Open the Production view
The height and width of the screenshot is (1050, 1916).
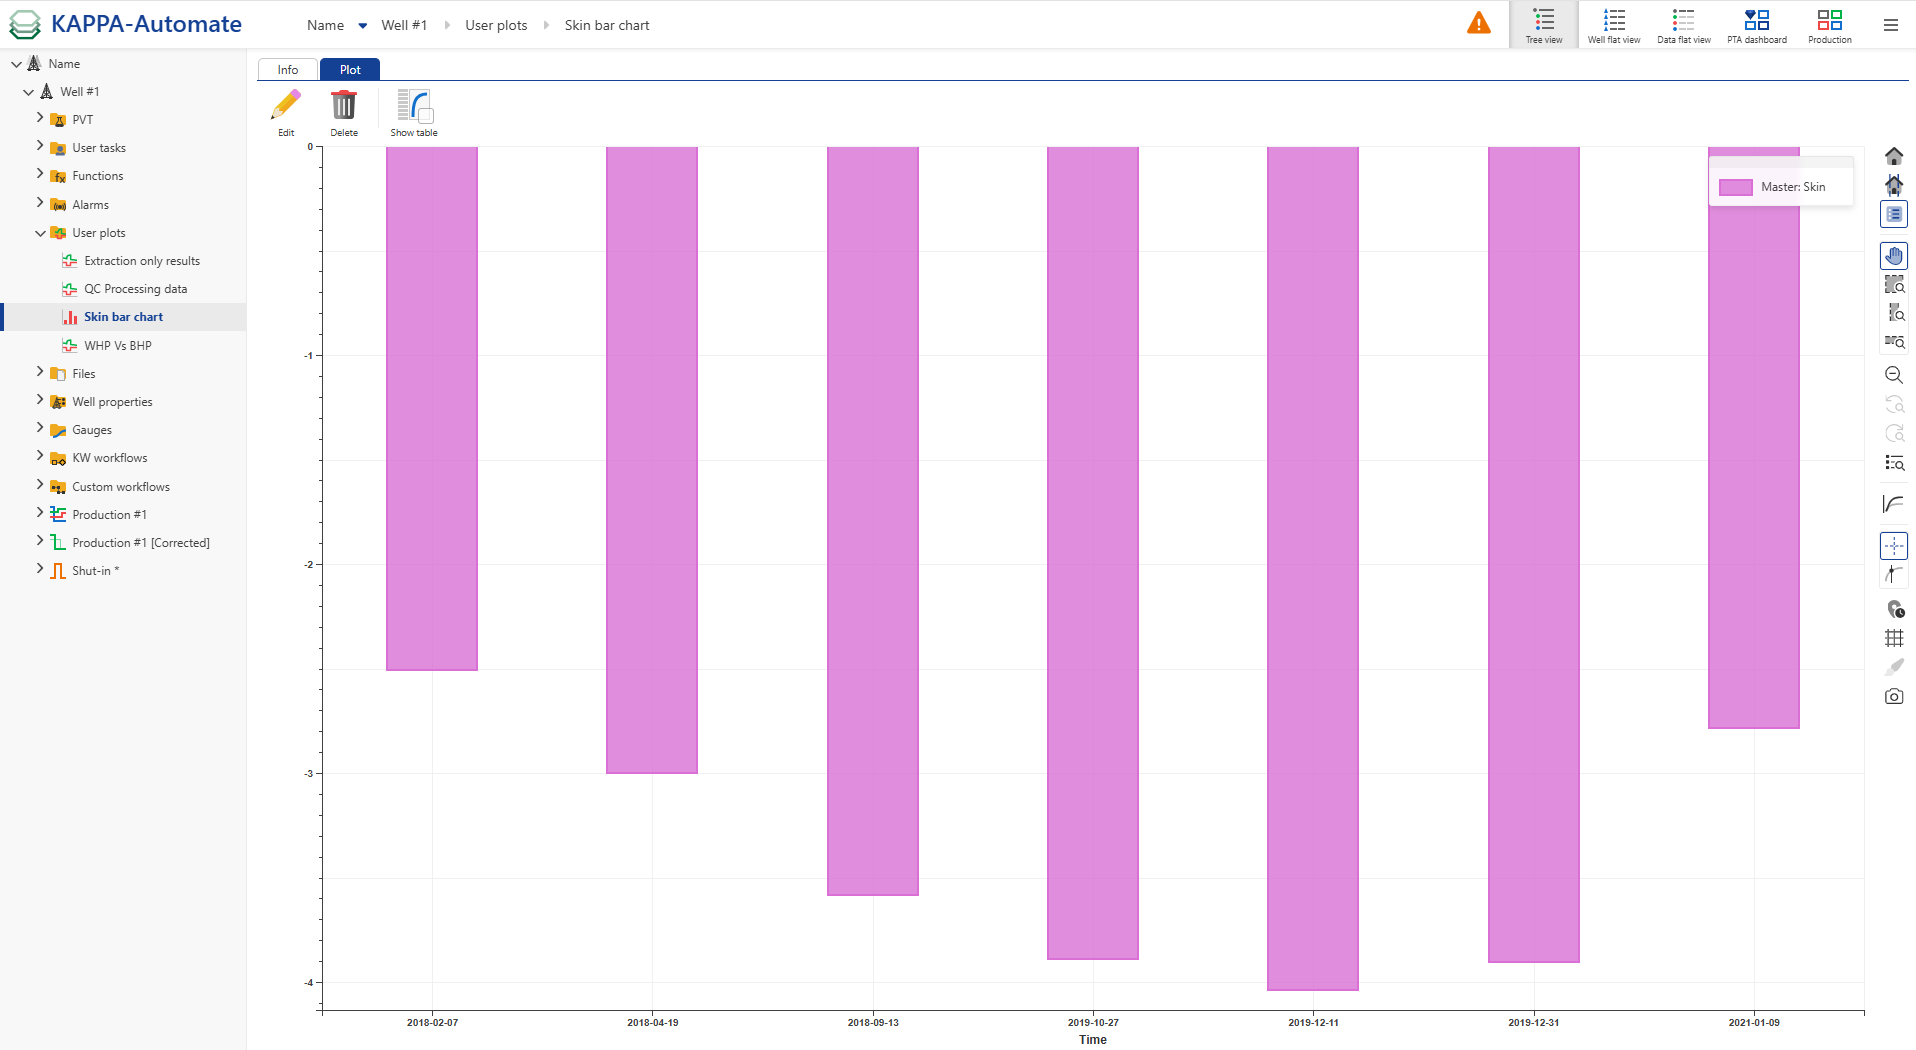point(1830,24)
